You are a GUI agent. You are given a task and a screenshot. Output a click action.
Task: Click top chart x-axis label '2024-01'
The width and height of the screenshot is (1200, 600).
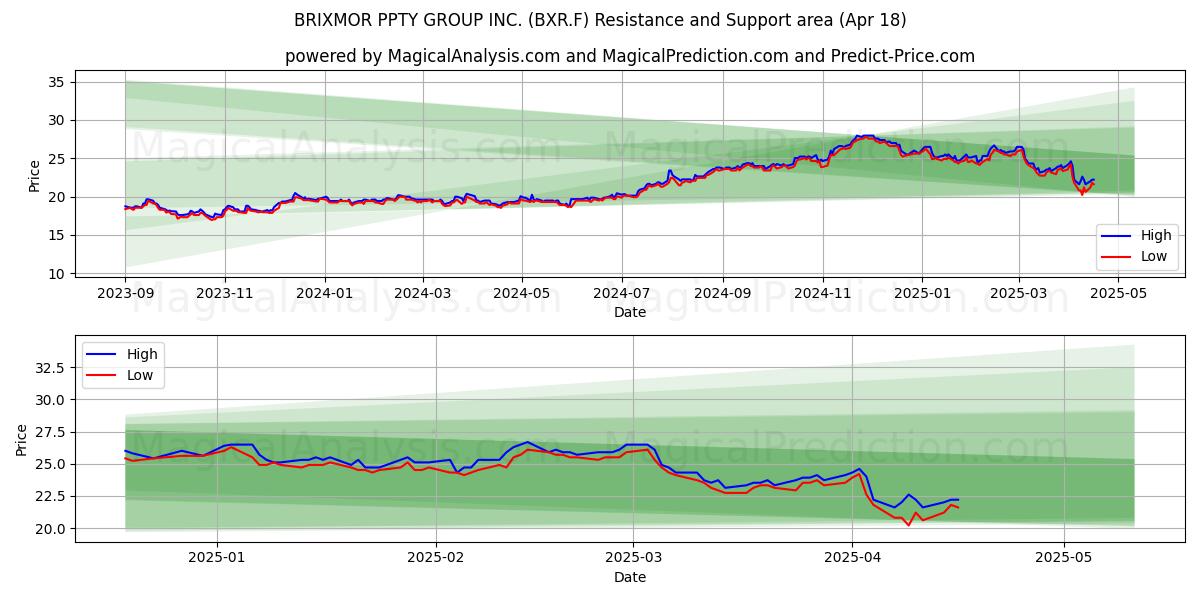pyautogui.click(x=324, y=294)
